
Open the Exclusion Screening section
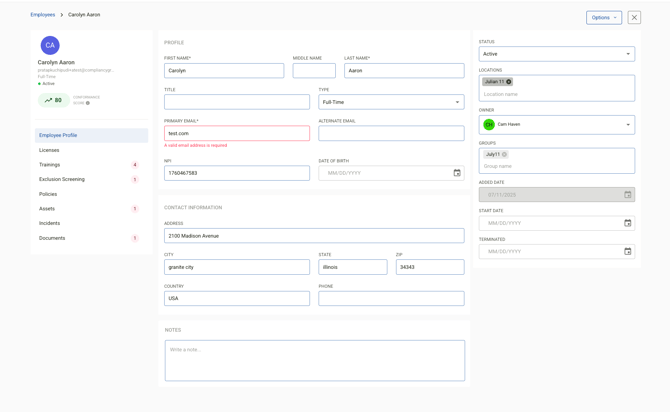pos(91,180)
